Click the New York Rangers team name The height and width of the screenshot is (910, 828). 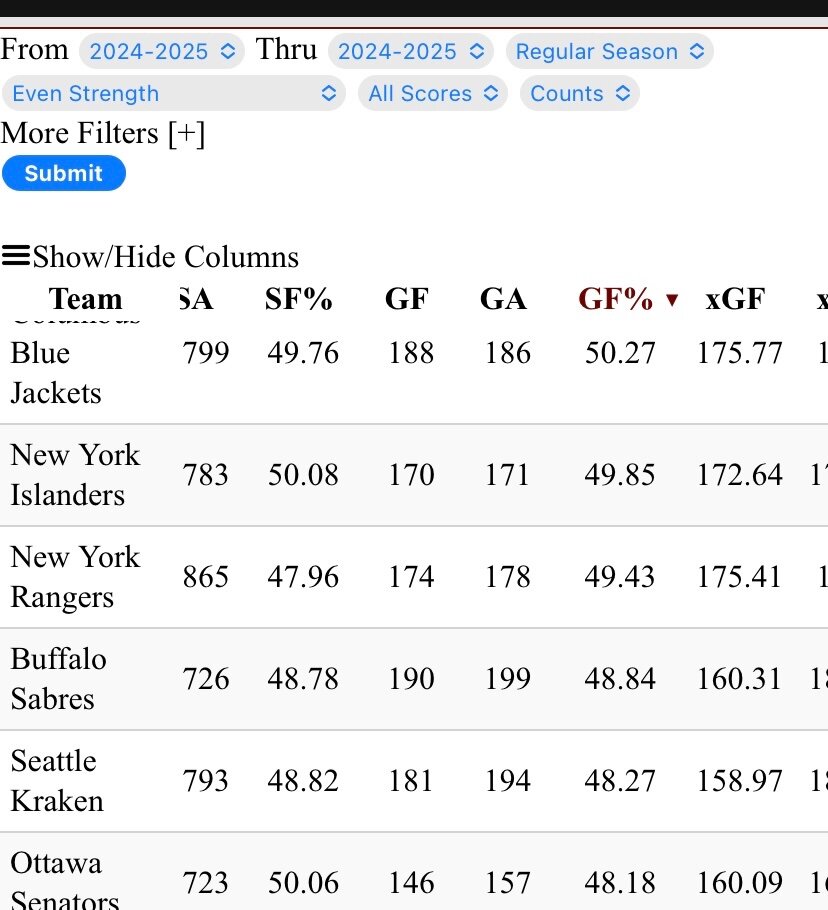pyautogui.click(x=75, y=577)
